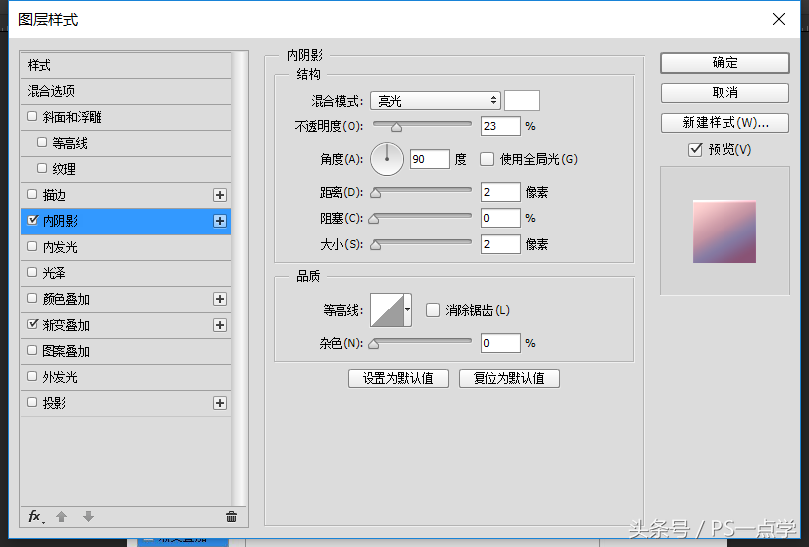Delete effect with trash icon
This screenshot has height=547, width=809.
click(231, 517)
